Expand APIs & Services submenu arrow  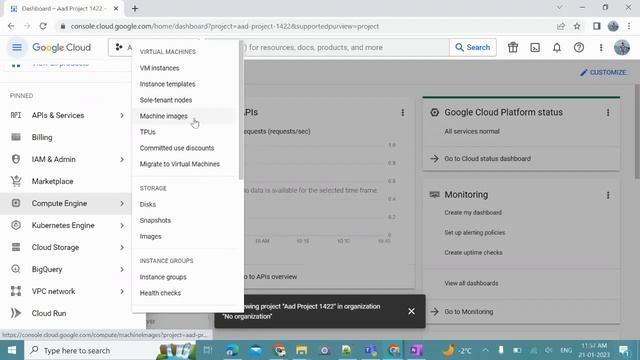coord(122,116)
